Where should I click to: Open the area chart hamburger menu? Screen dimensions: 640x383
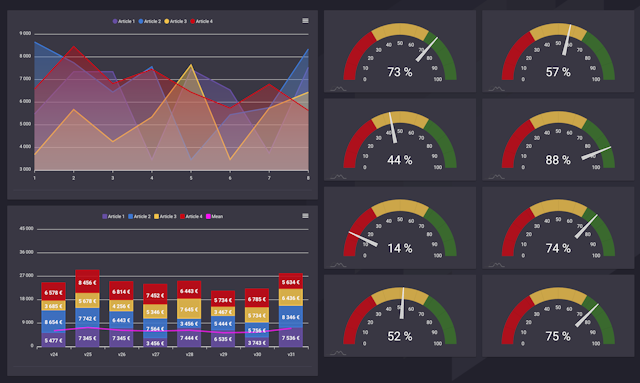tap(305, 20)
